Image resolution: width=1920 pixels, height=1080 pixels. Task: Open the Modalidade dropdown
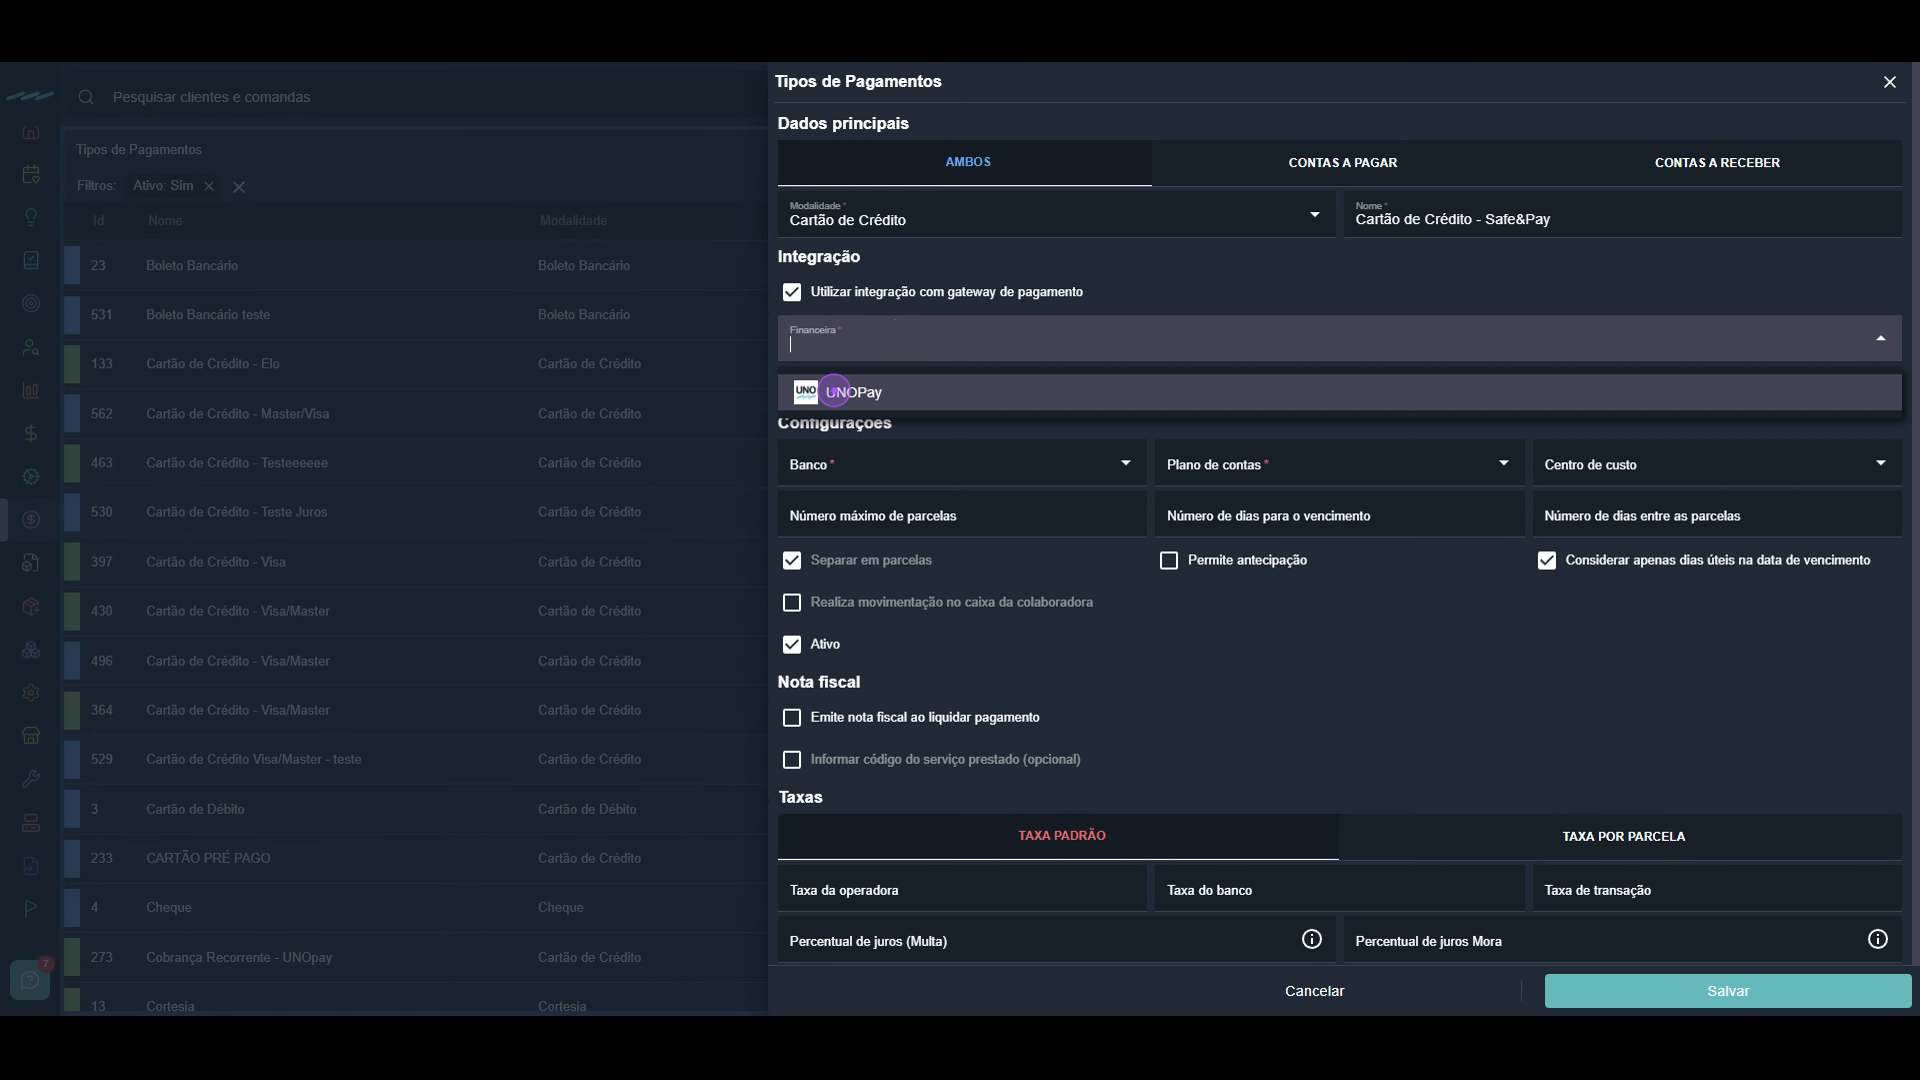tap(1056, 214)
